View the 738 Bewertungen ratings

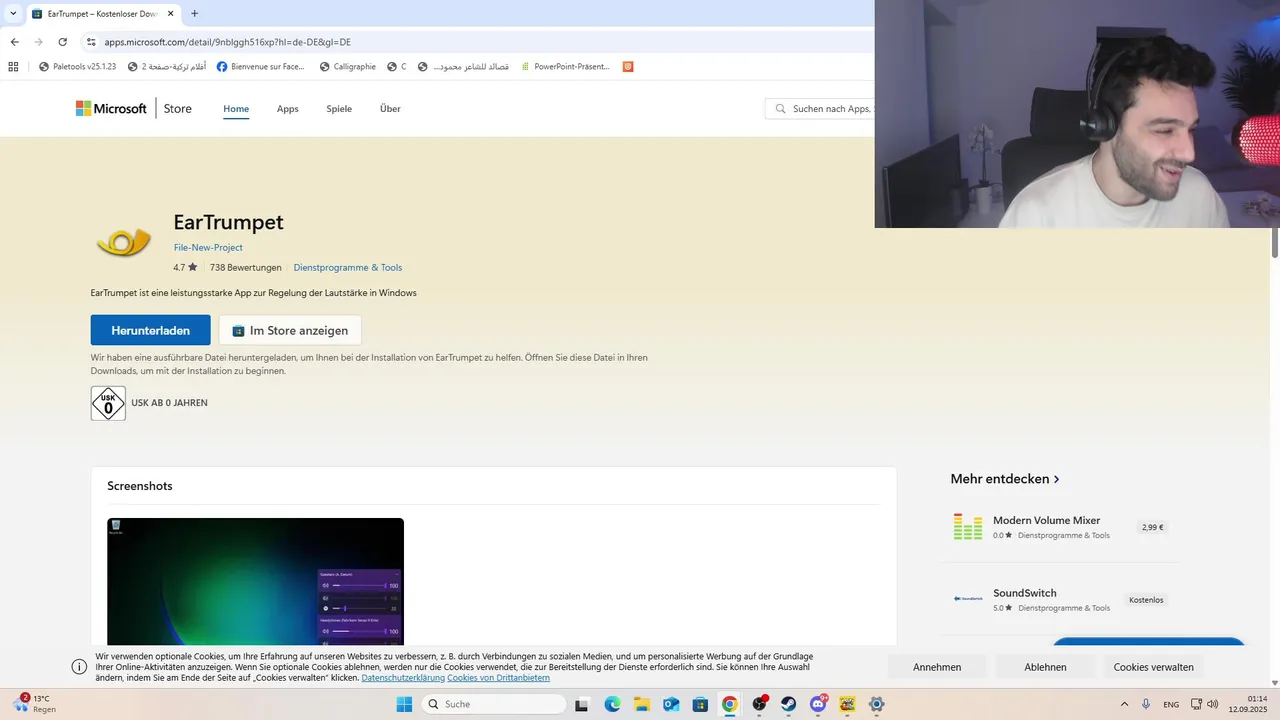point(246,267)
